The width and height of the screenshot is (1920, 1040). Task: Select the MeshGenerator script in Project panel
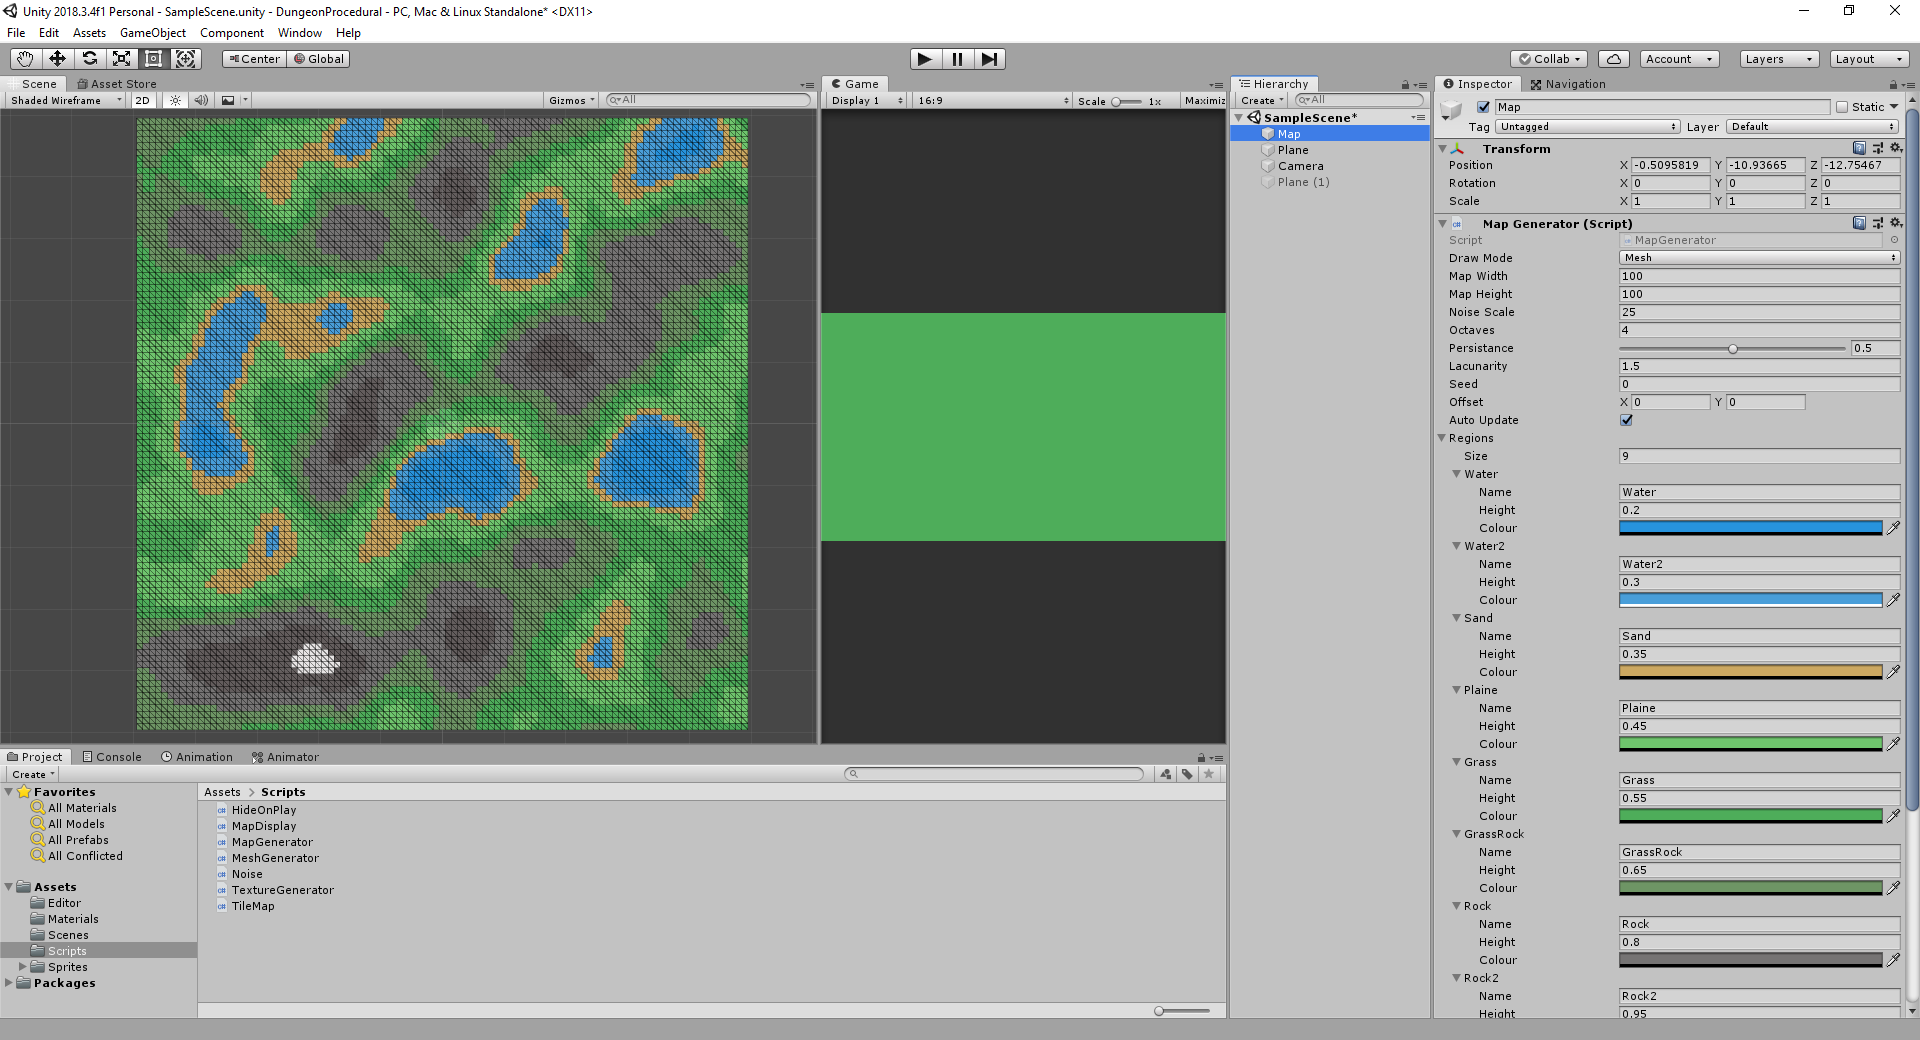[275, 858]
